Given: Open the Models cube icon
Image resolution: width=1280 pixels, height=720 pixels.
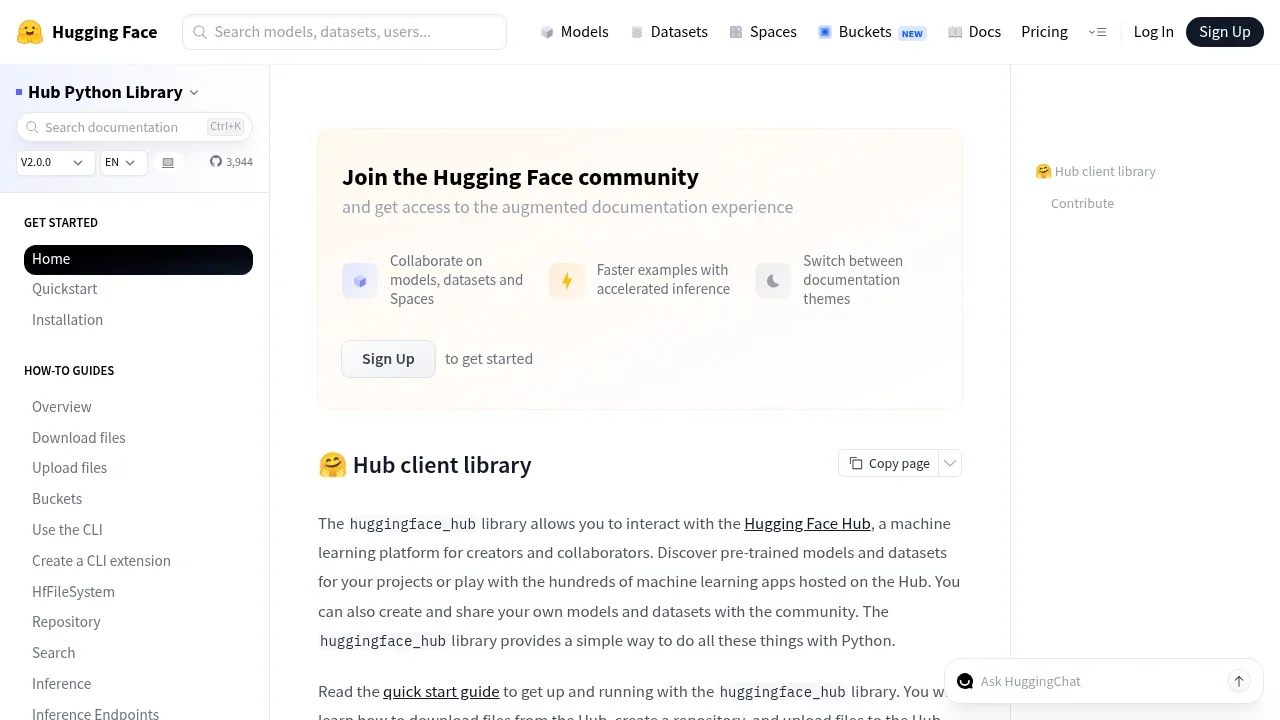Looking at the screenshot, I should (x=547, y=32).
